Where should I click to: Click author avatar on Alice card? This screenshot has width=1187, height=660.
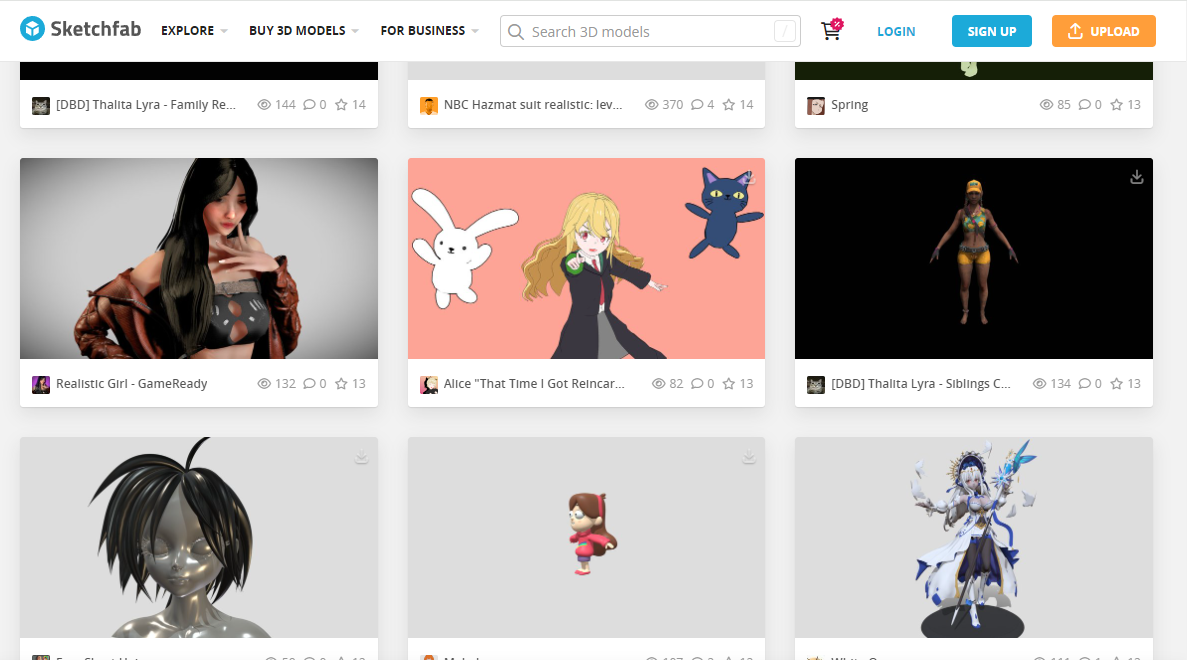[428, 384]
